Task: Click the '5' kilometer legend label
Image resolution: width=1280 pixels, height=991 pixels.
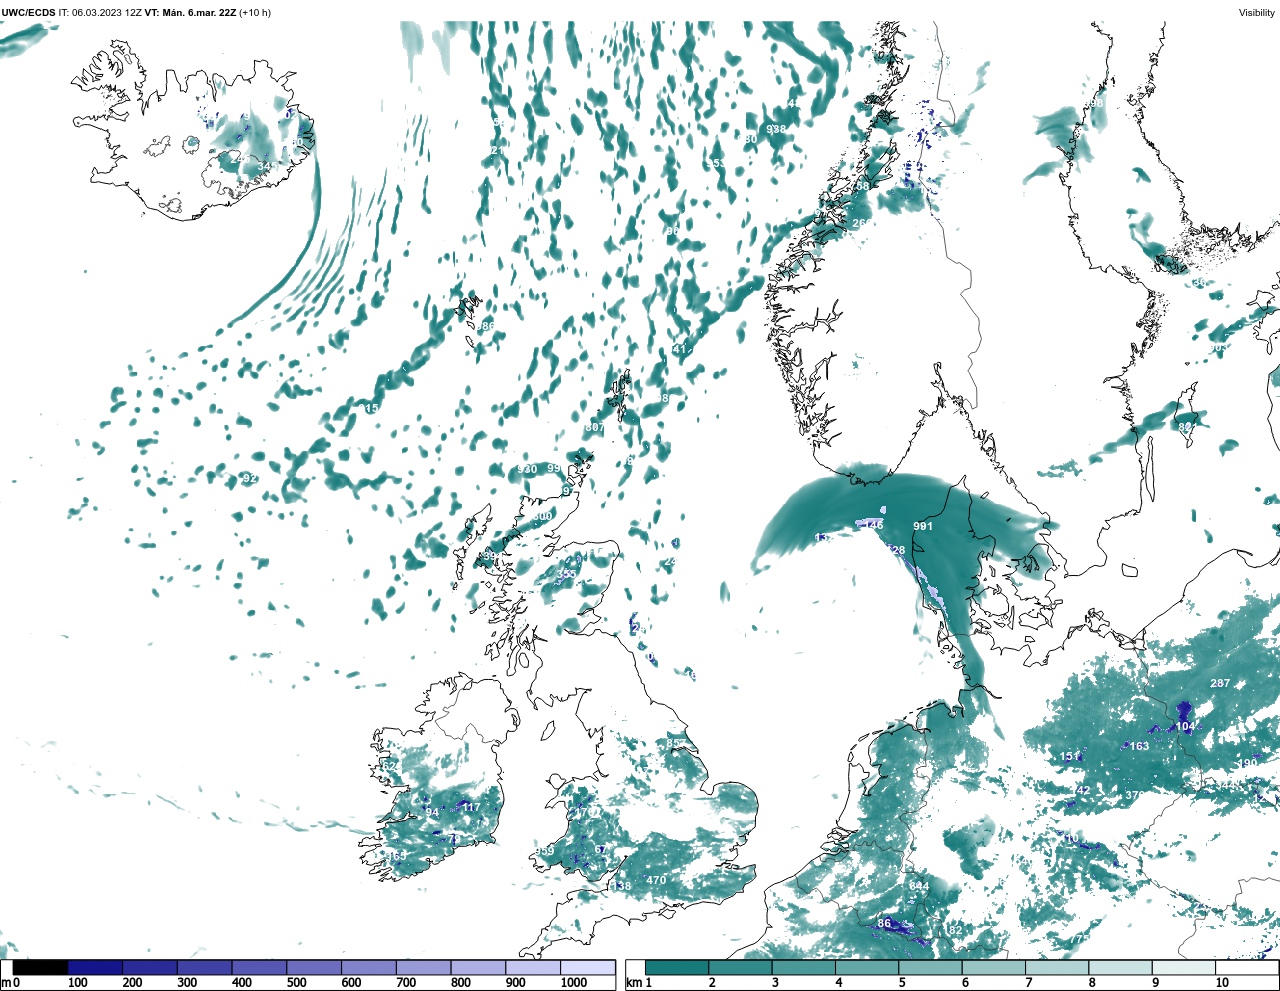Action: tap(901, 983)
